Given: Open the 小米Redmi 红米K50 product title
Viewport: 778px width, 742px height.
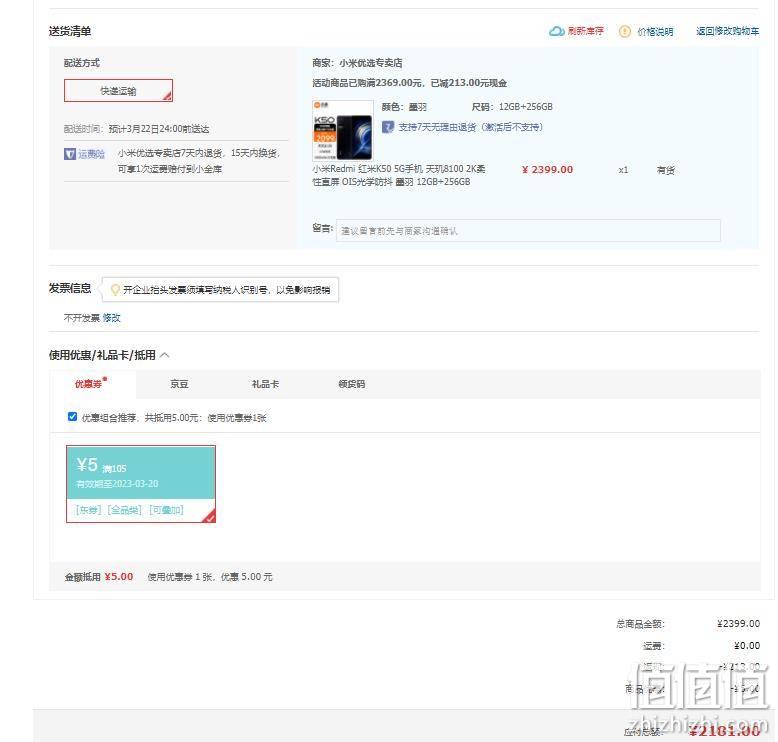Looking at the screenshot, I should [398, 175].
